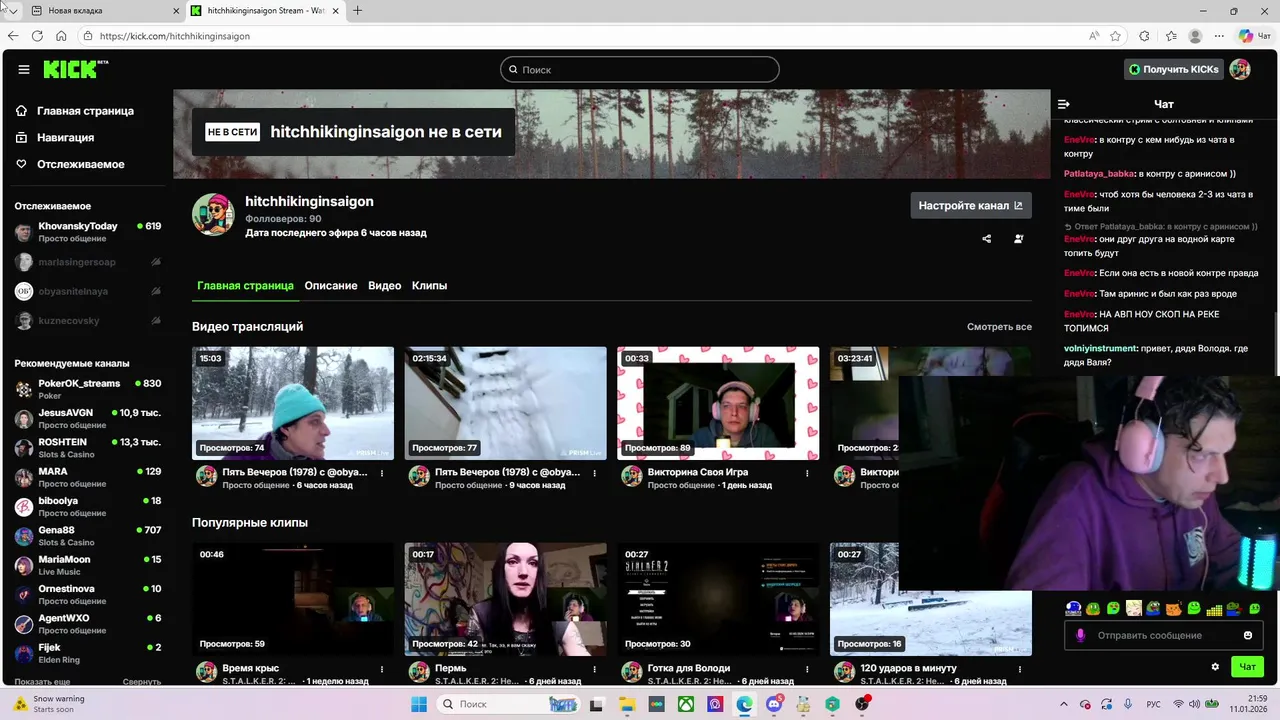Open the chat settings gear icon

coord(1215,667)
